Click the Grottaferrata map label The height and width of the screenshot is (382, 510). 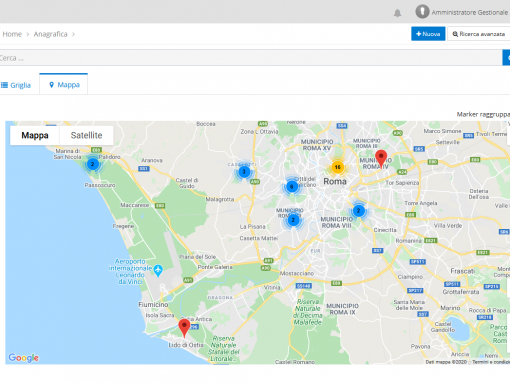(461, 292)
